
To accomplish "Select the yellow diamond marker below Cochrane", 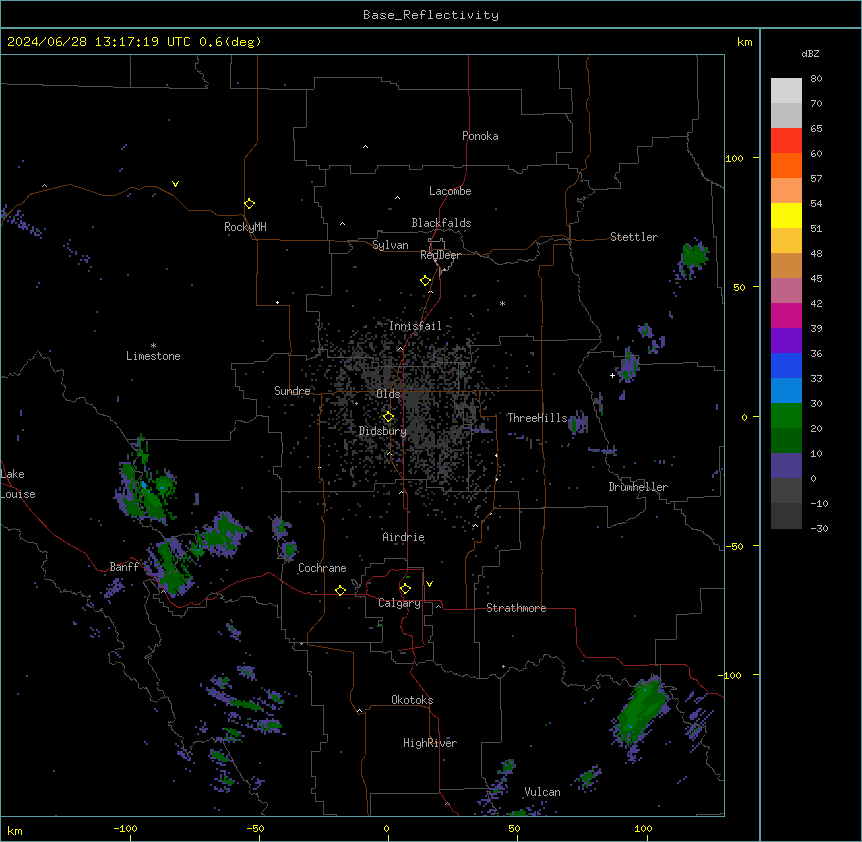I will 340,590.
